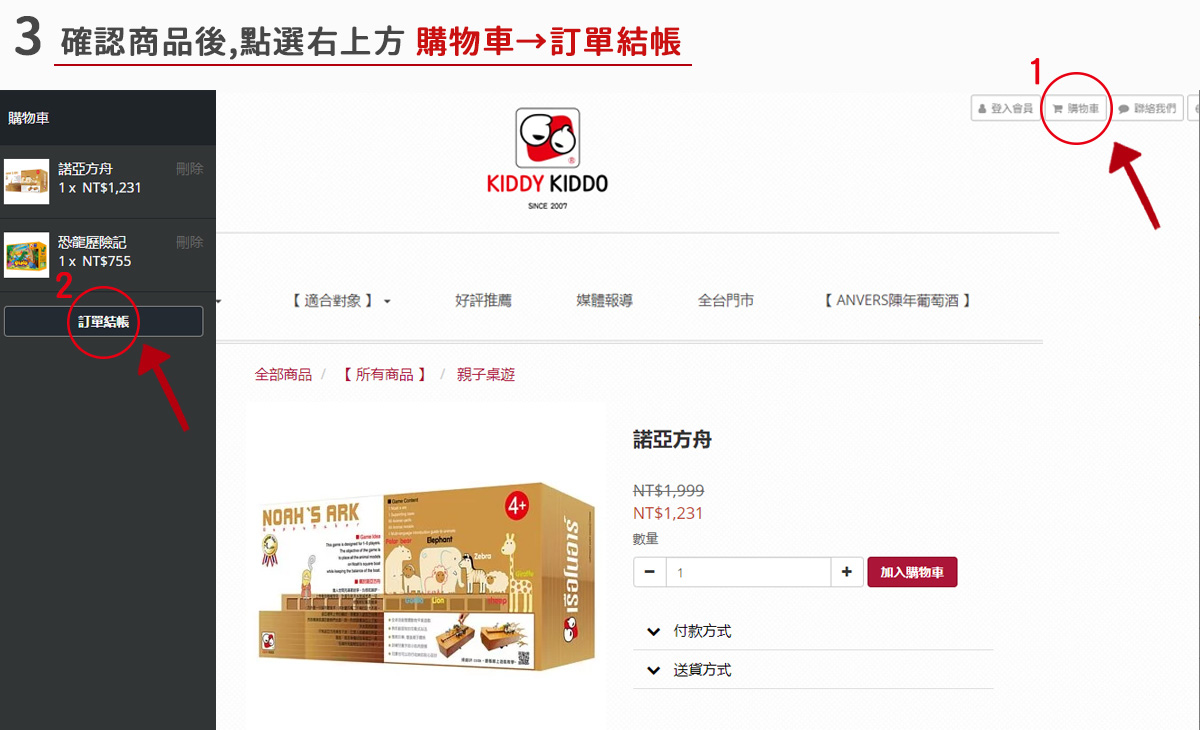The height and width of the screenshot is (730, 1200).
Task: Select 諾亞方舟 thumbnail in cart
Action: pyautogui.click(x=27, y=181)
